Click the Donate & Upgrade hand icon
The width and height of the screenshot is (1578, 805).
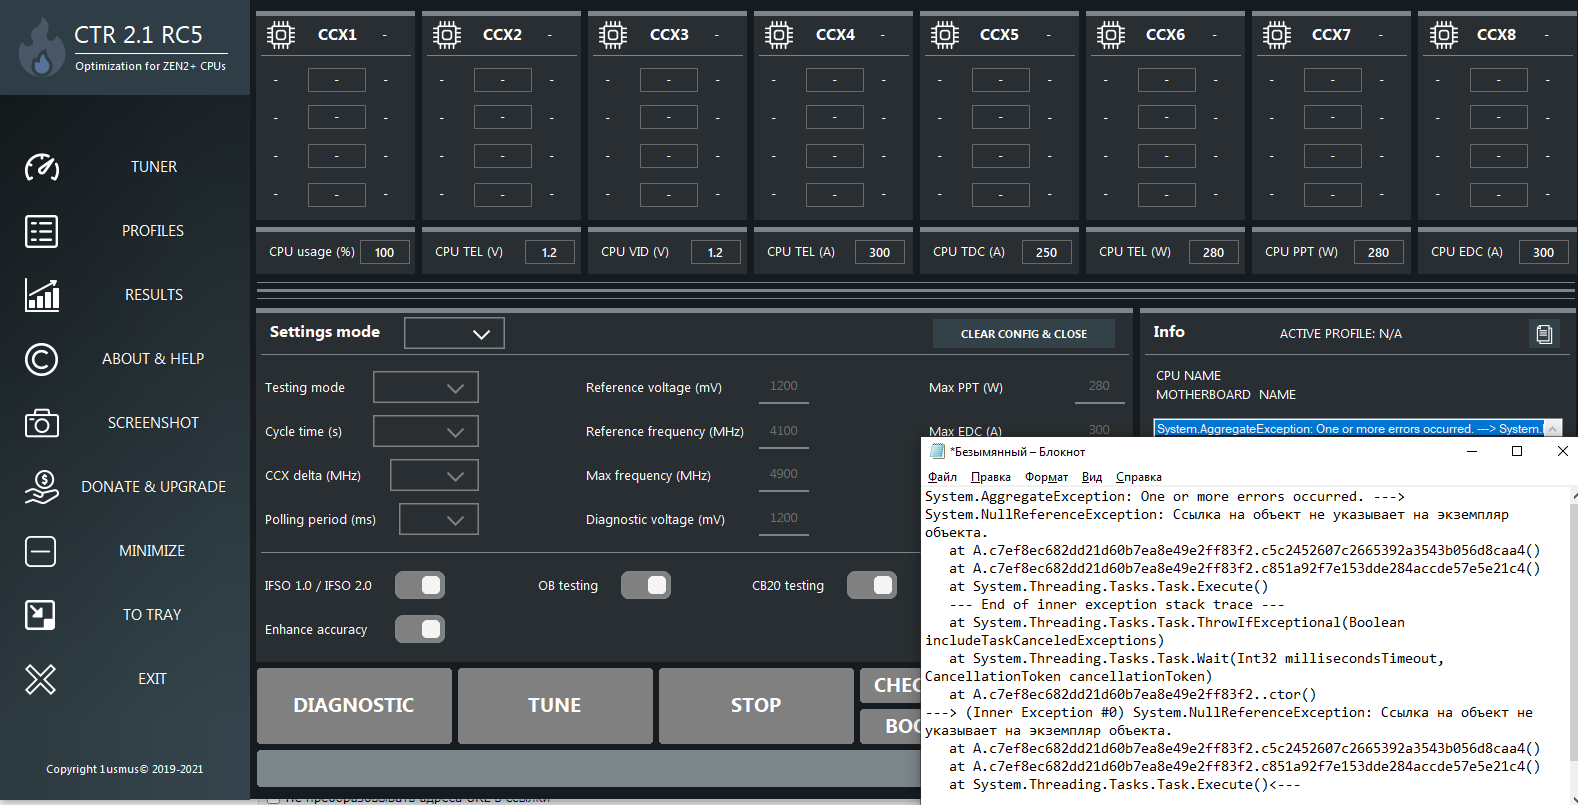[x=41, y=487]
